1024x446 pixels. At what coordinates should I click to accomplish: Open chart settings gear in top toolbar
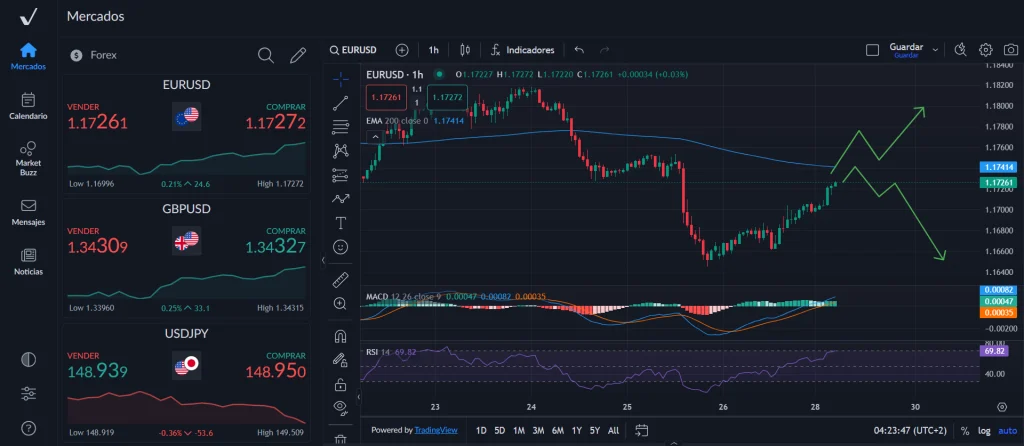pyautogui.click(x=985, y=49)
